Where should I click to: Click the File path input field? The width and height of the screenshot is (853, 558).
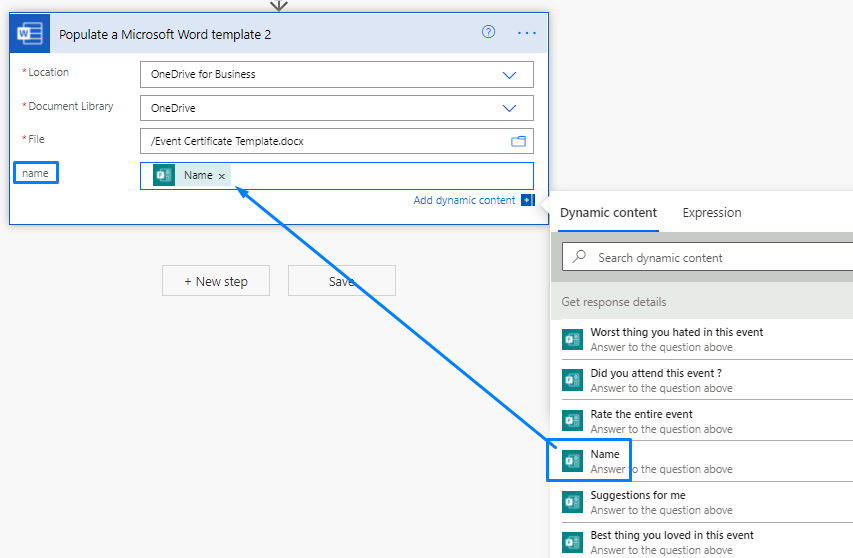(337, 141)
